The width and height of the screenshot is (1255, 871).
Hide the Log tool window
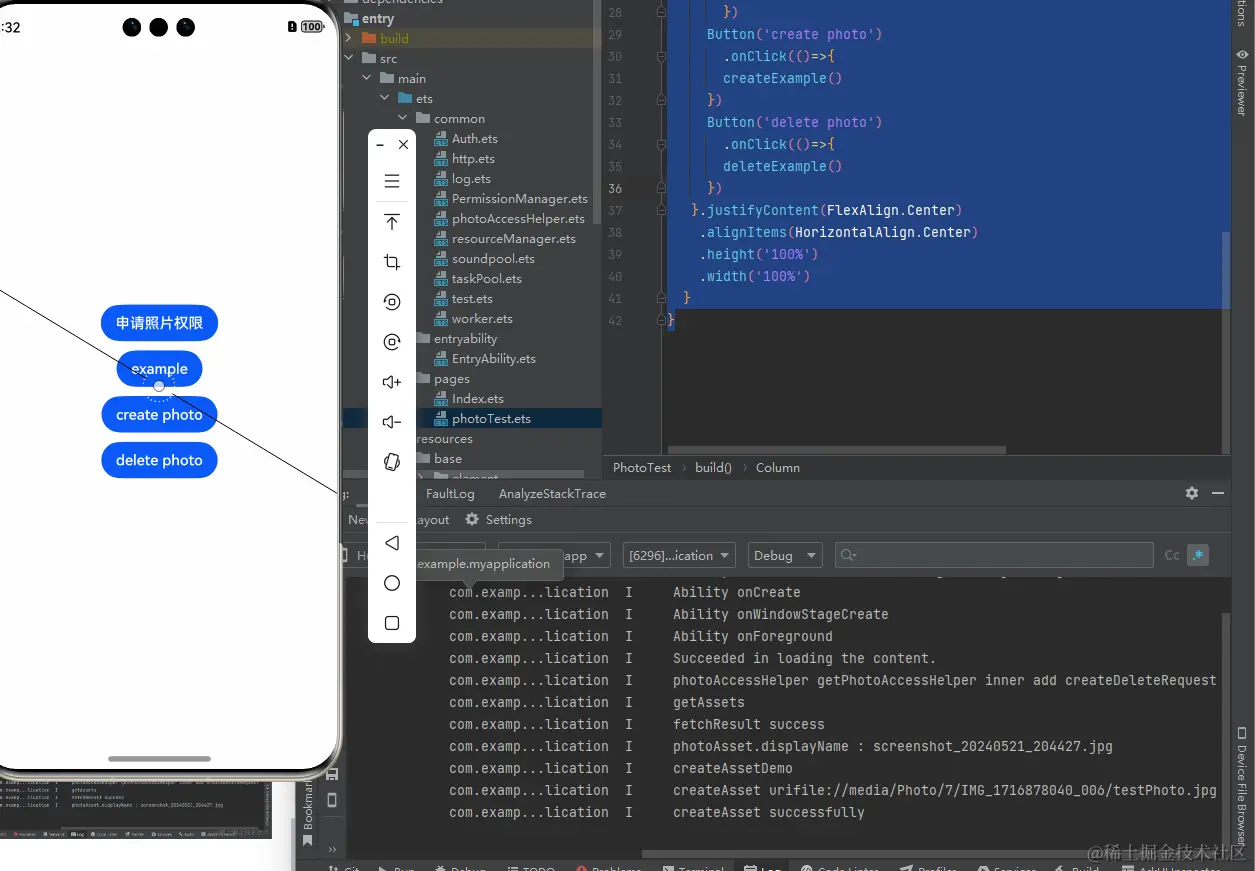tap(1218, 493)
